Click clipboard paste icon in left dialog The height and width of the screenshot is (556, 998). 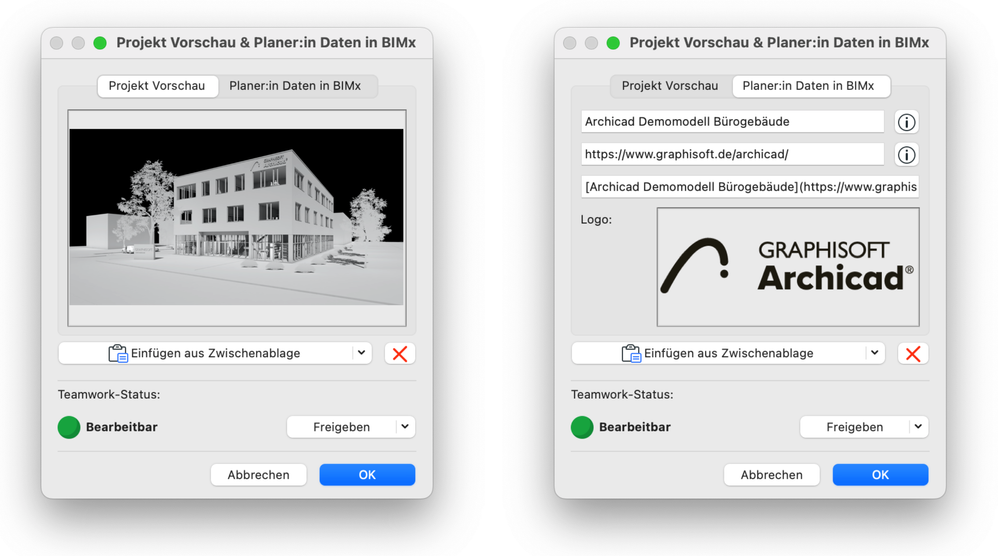click(118, 353)
